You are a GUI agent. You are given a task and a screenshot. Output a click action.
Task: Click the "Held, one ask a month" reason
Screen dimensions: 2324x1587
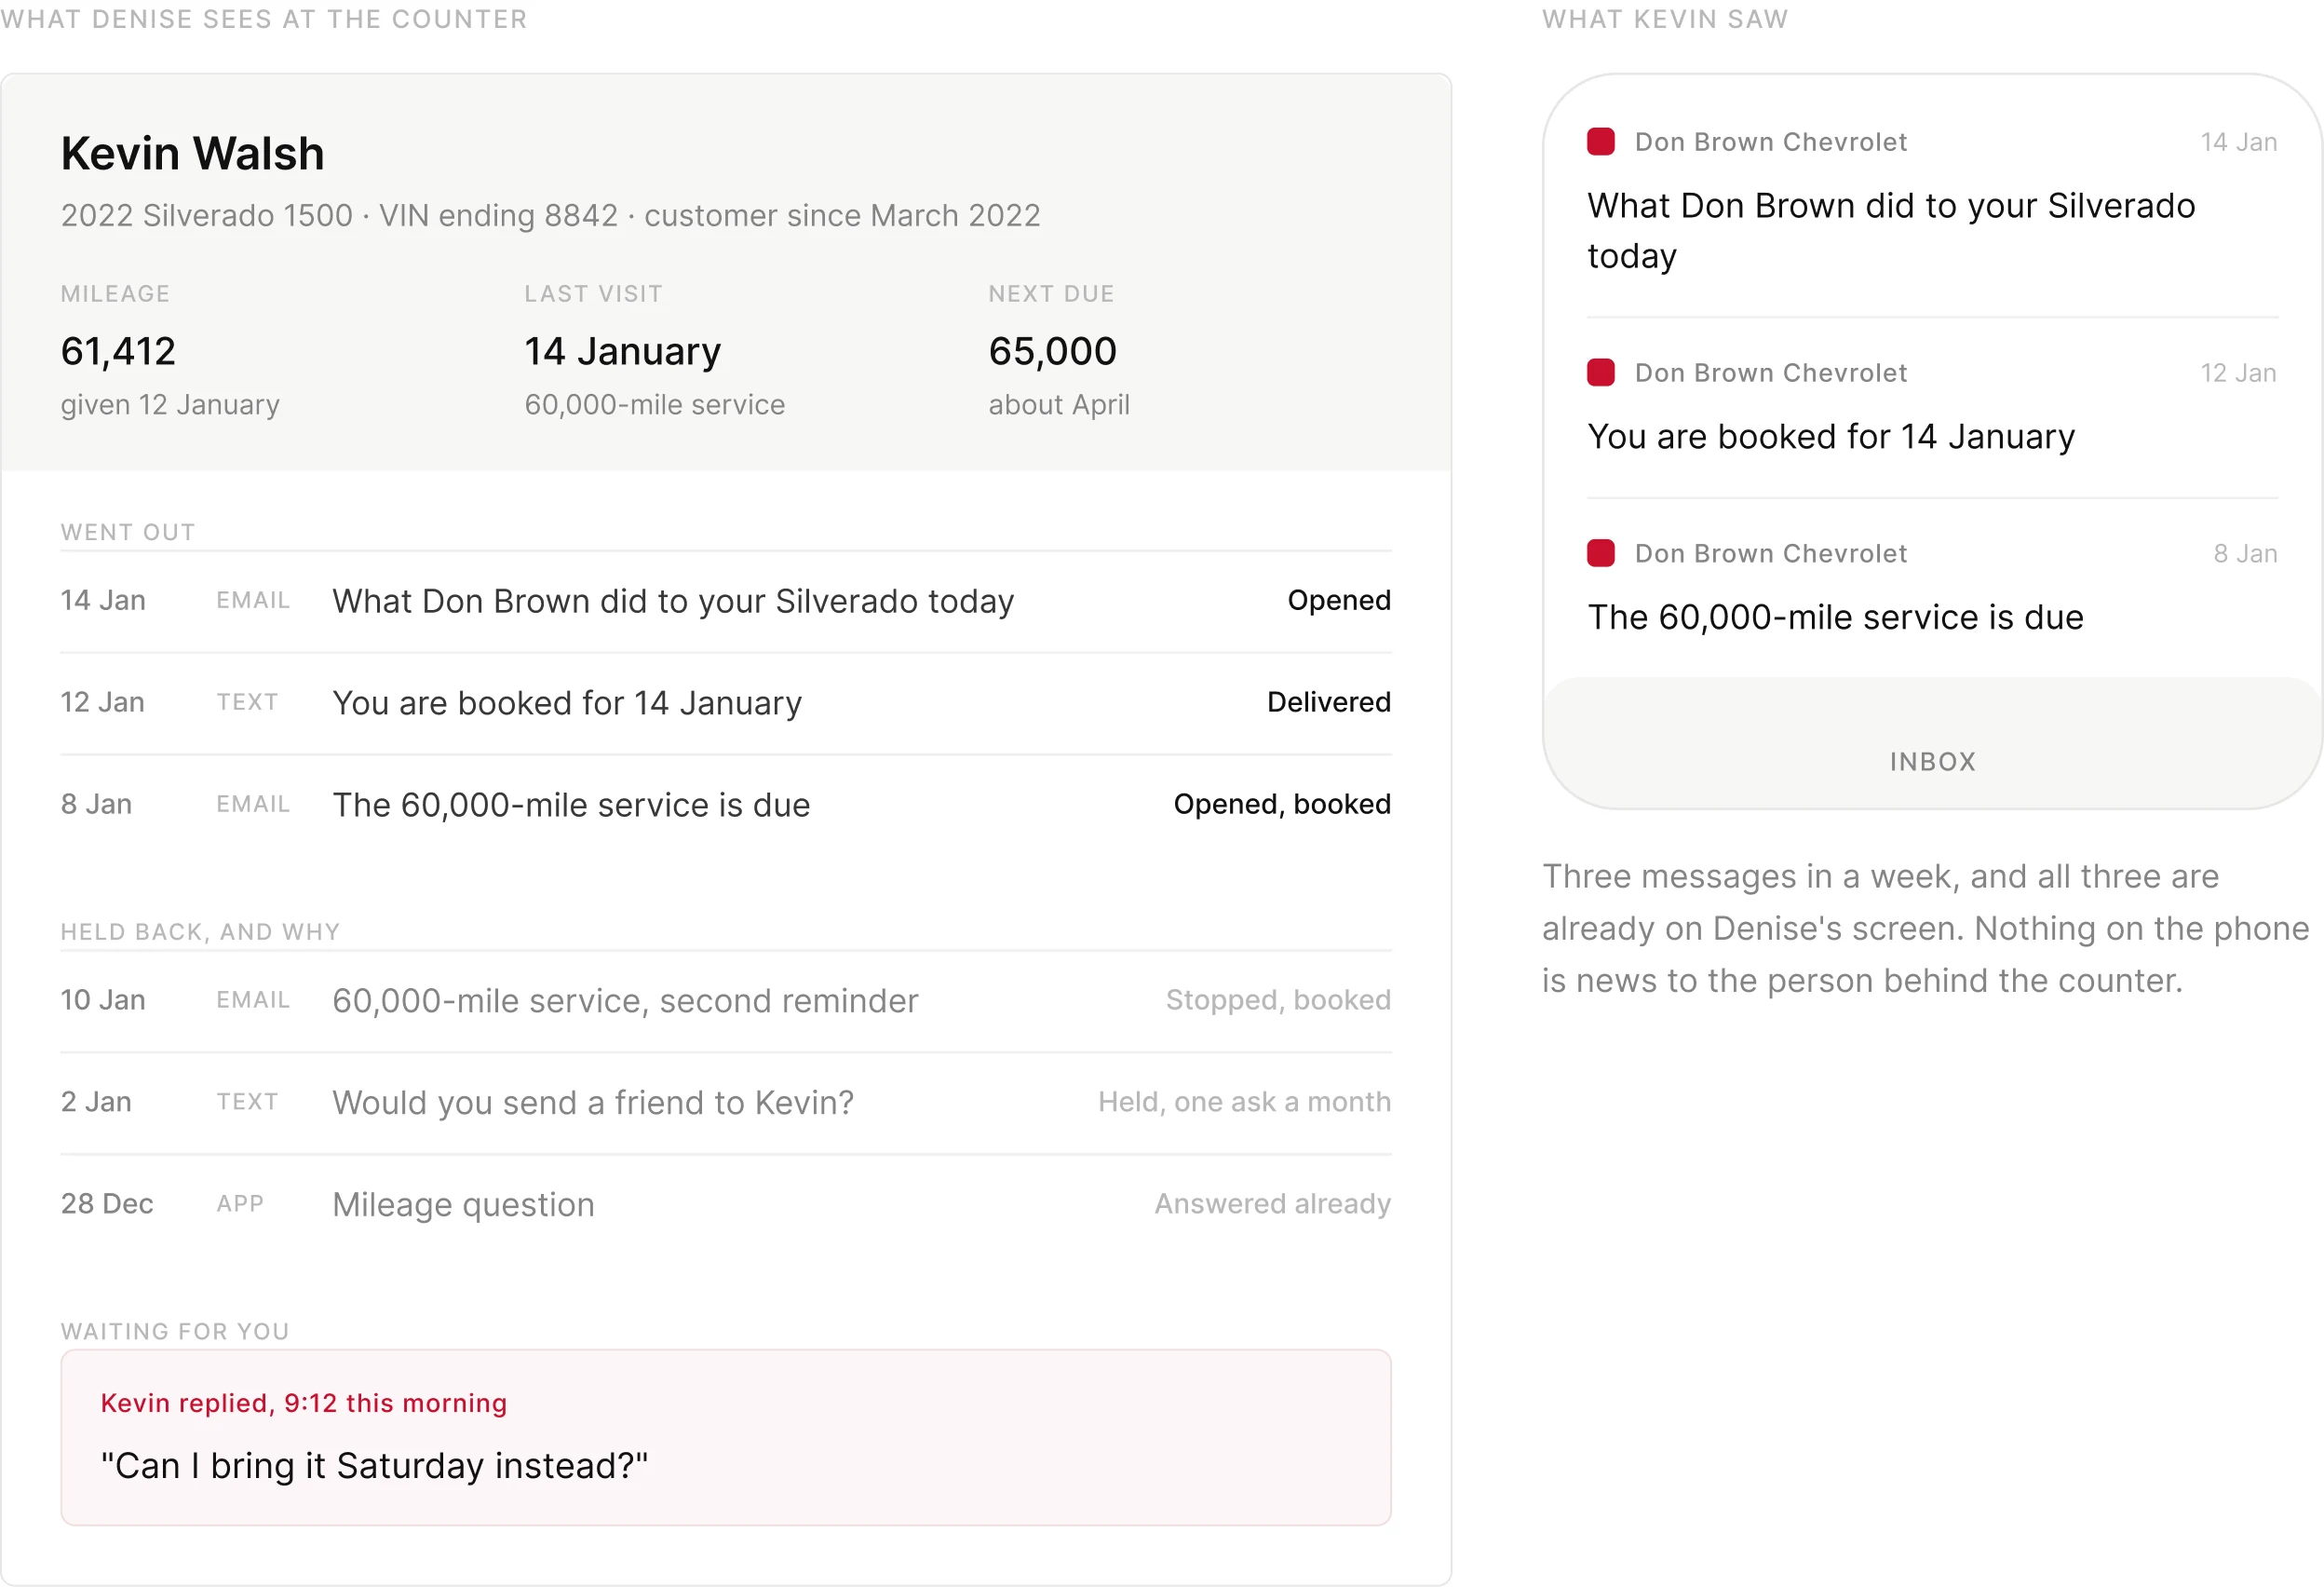1244,1102
